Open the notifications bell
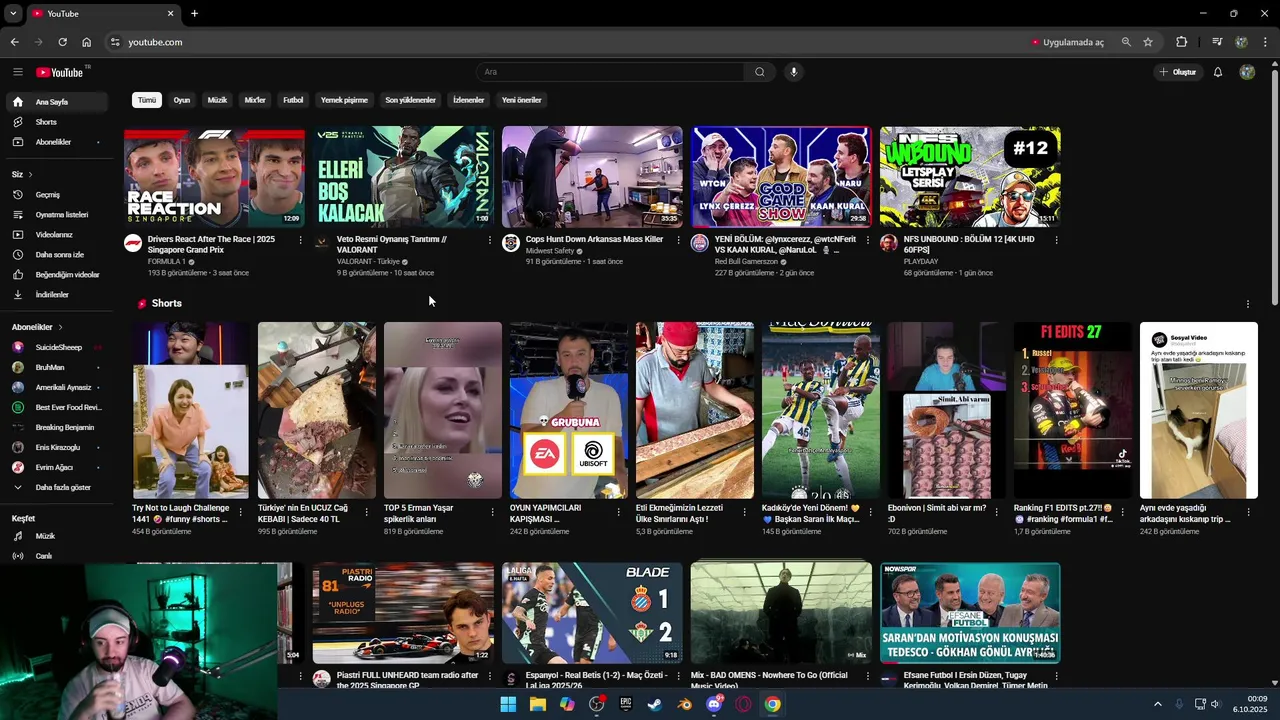Viewport: 1280px width, 720px height. [1218, 72]
